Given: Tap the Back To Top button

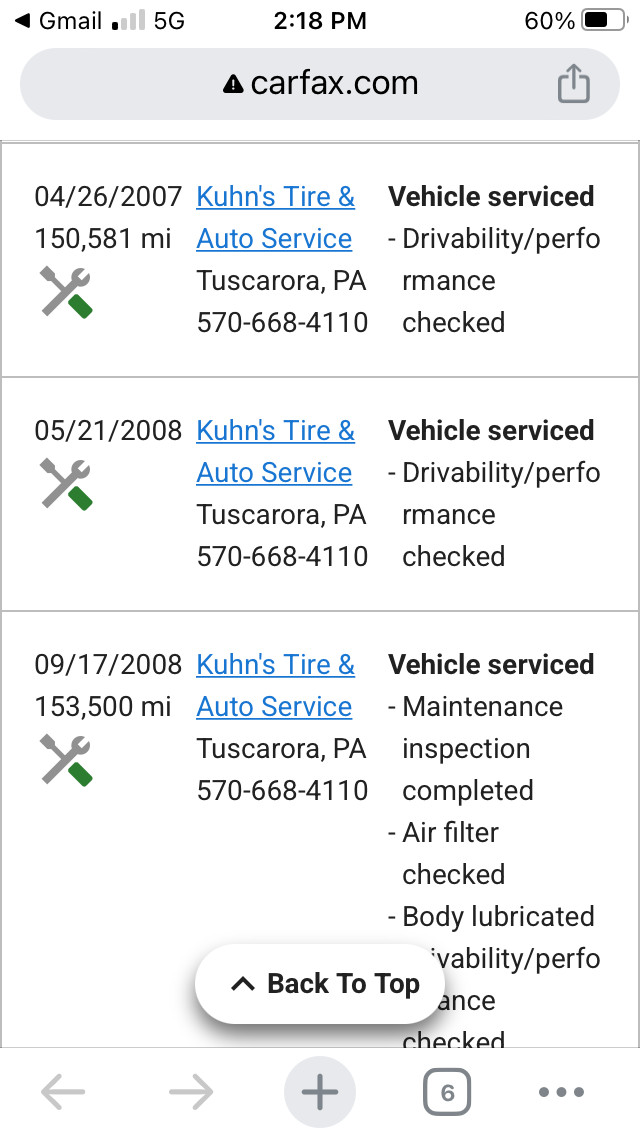Looking at the screenshot, I should [320, 984].
